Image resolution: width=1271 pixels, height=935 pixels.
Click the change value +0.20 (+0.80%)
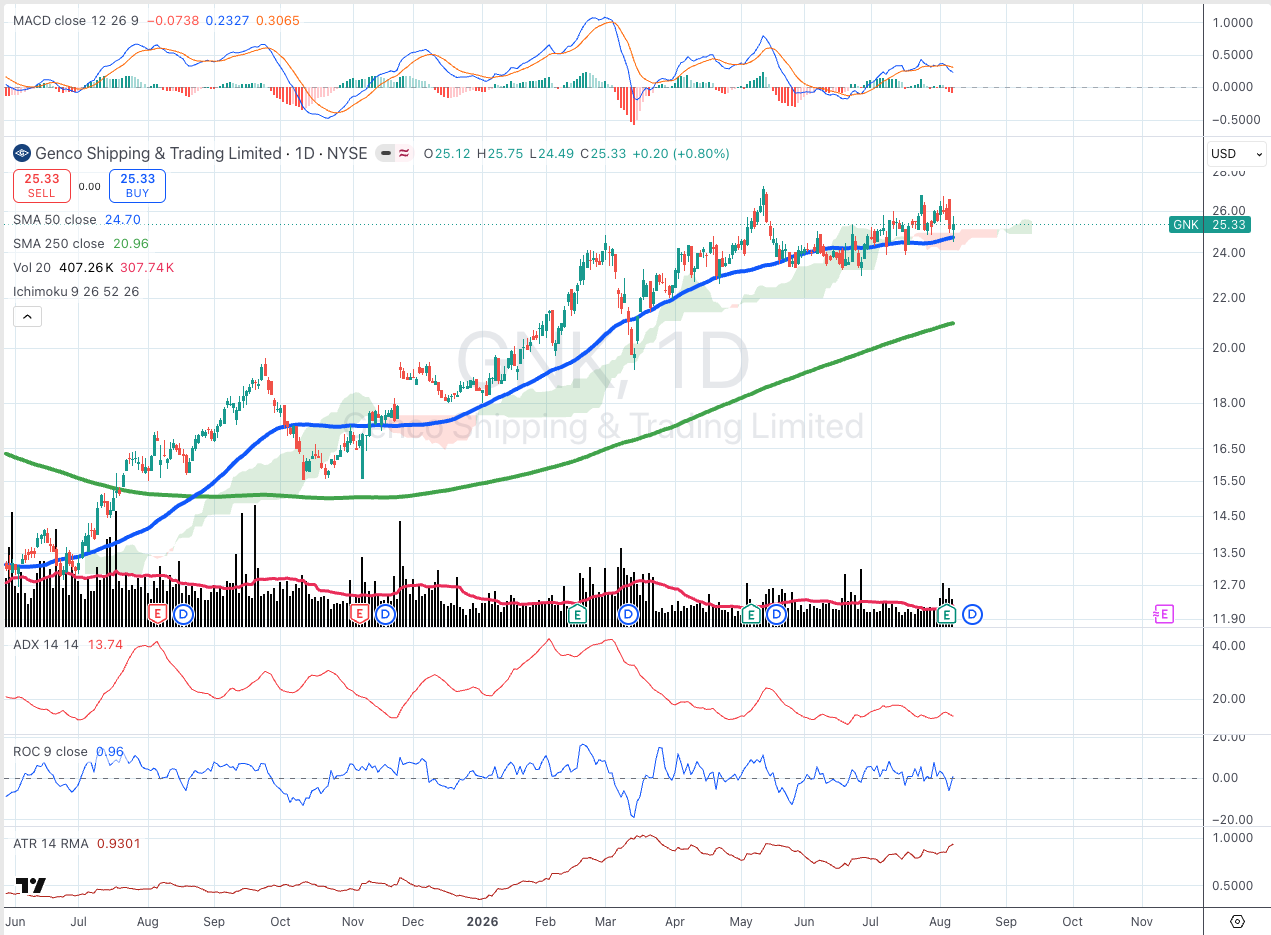pyautogui.click(x=680, y=153)
